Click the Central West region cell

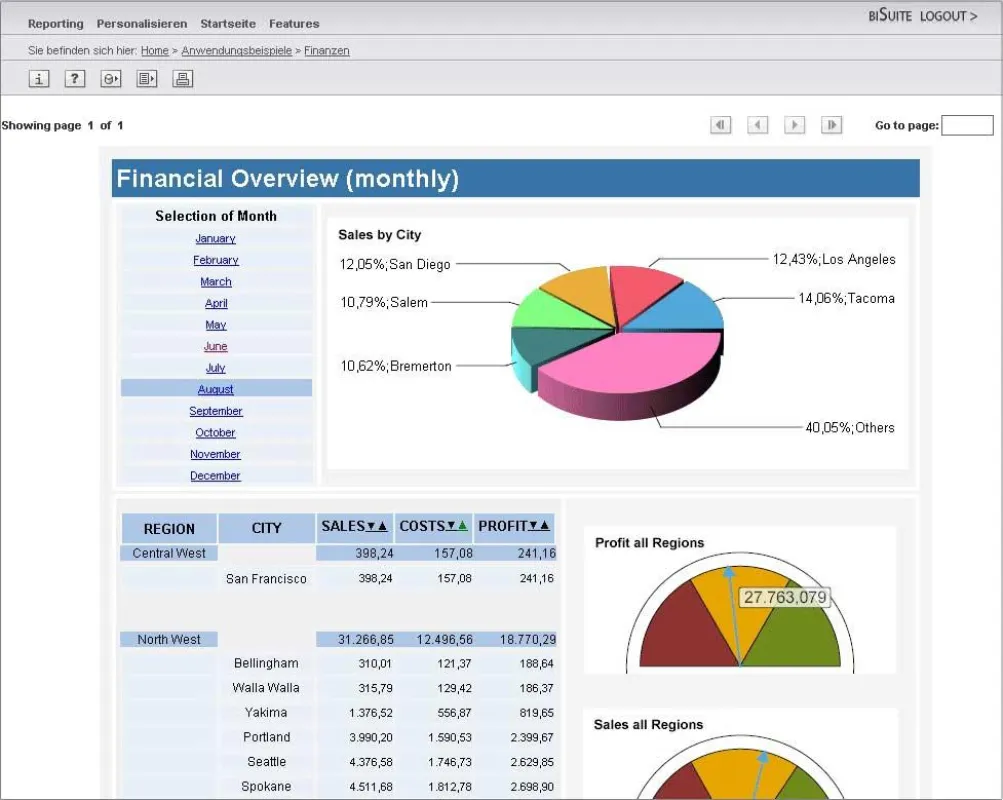169,553
